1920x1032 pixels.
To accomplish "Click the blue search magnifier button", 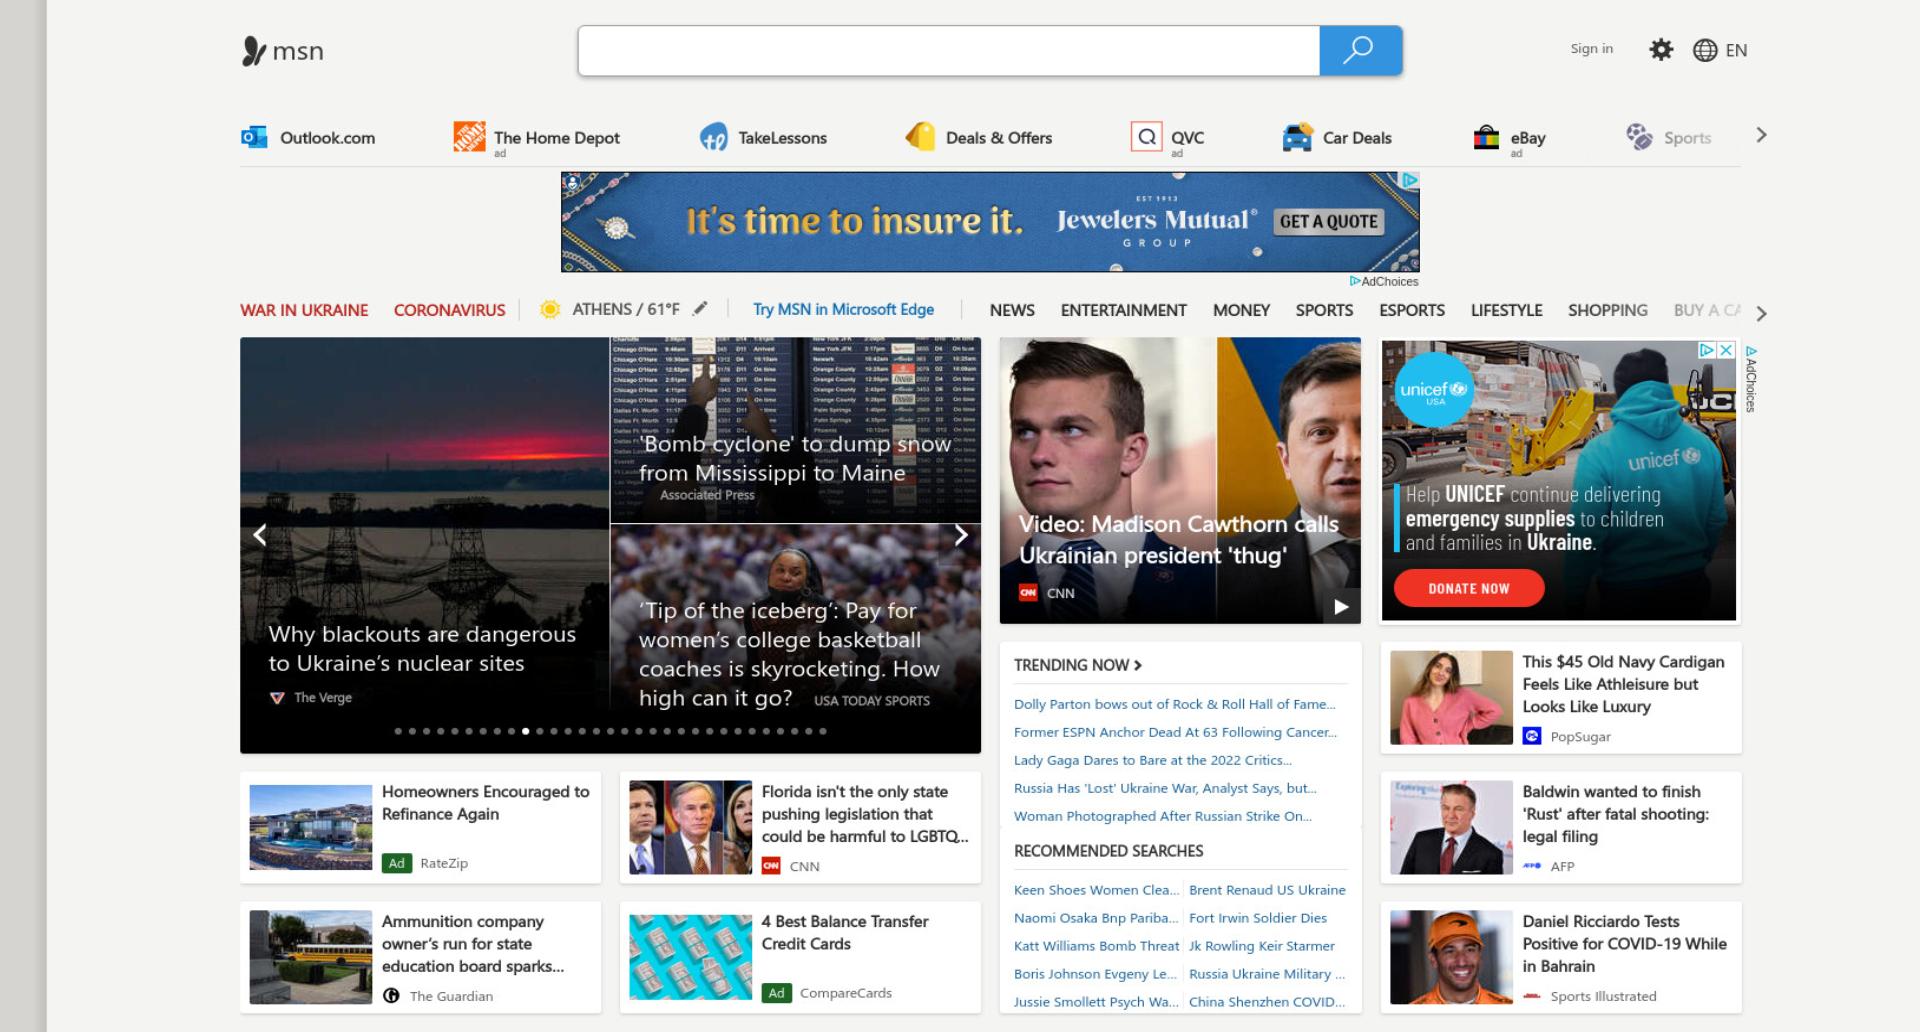I will (1360, 50).
